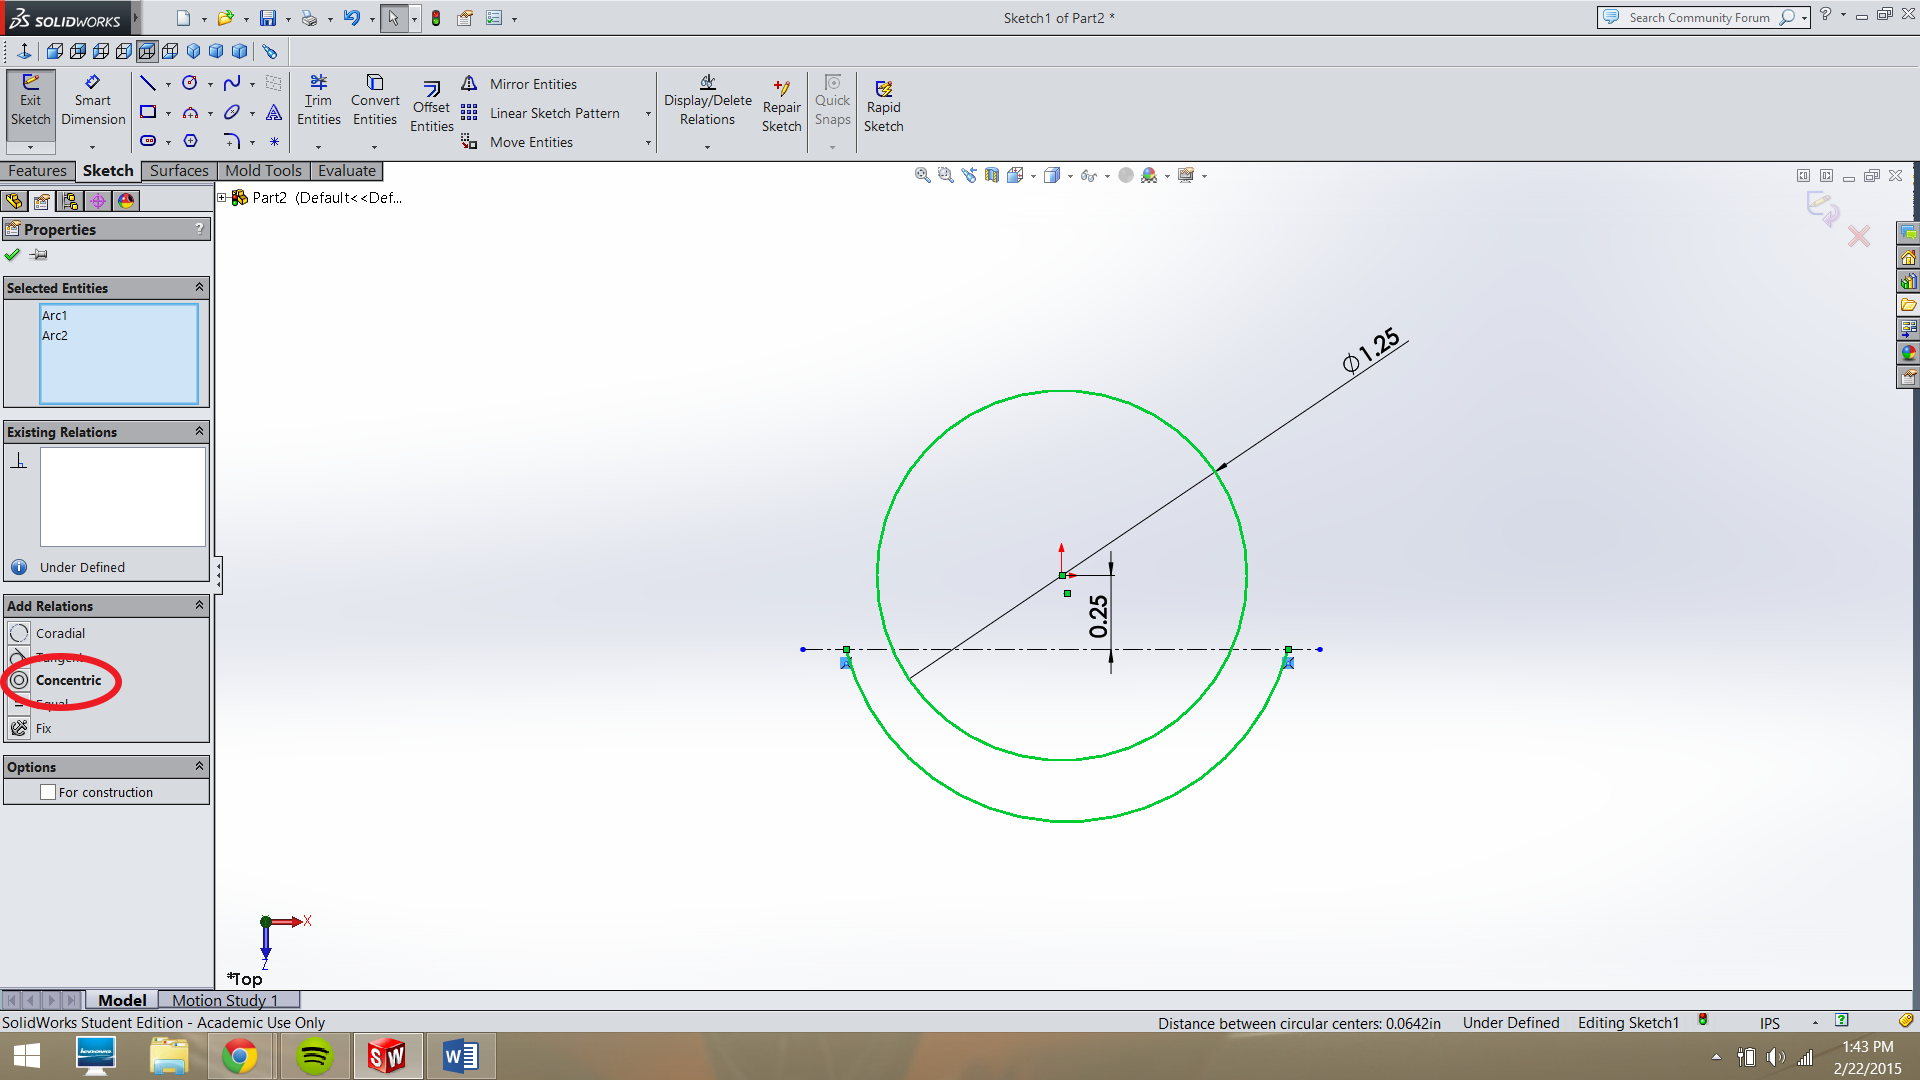Activate the Line sketch tool
Screen dimensions: 1920x1080
coord(150,83)
